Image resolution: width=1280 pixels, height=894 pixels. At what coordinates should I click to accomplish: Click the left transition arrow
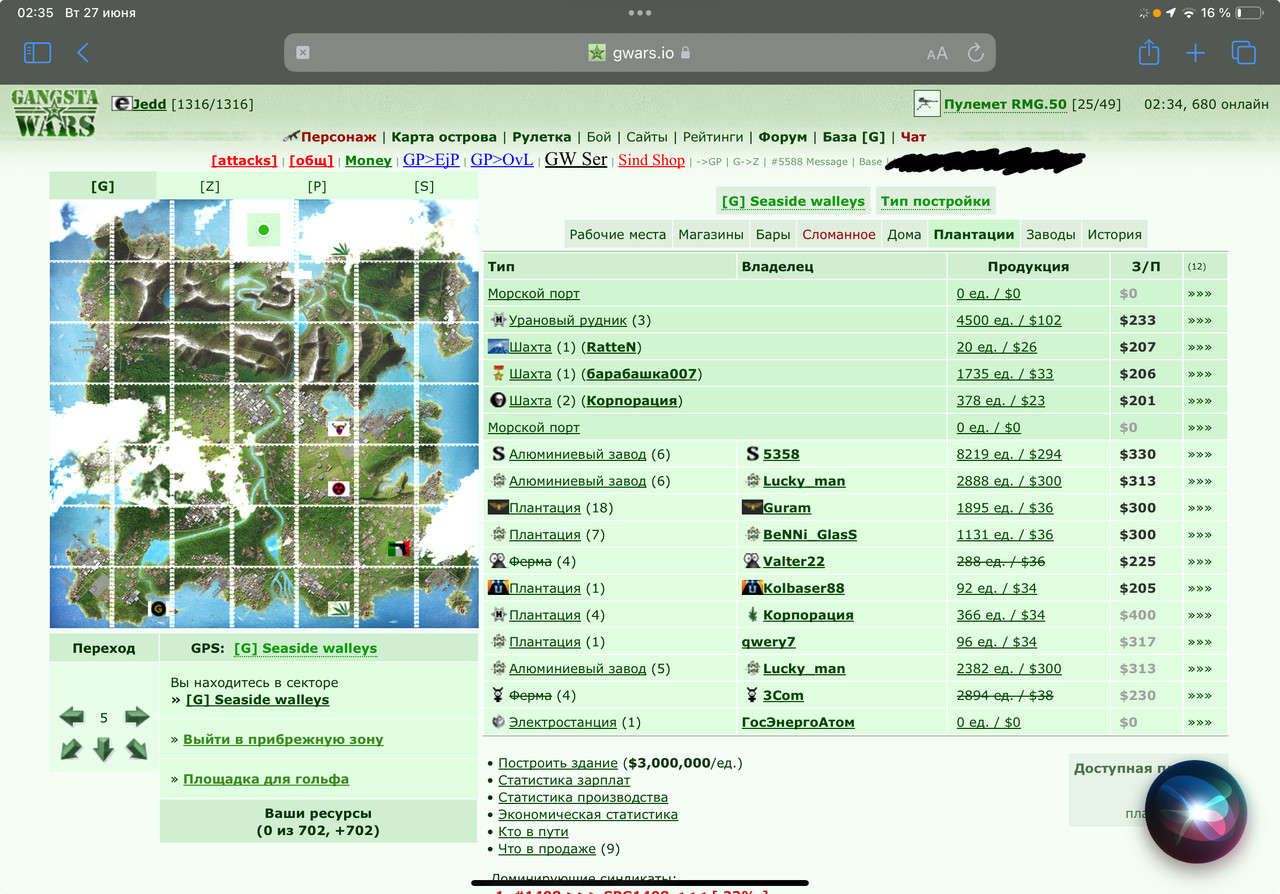[71, 717]
